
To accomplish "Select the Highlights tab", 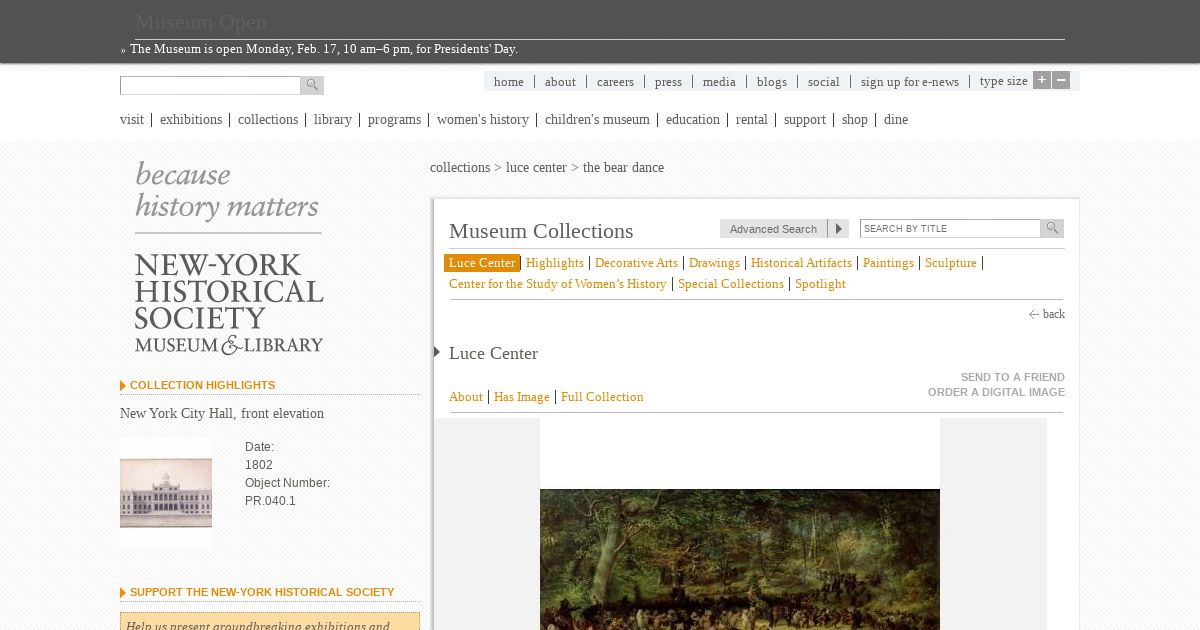I will 555,263.
